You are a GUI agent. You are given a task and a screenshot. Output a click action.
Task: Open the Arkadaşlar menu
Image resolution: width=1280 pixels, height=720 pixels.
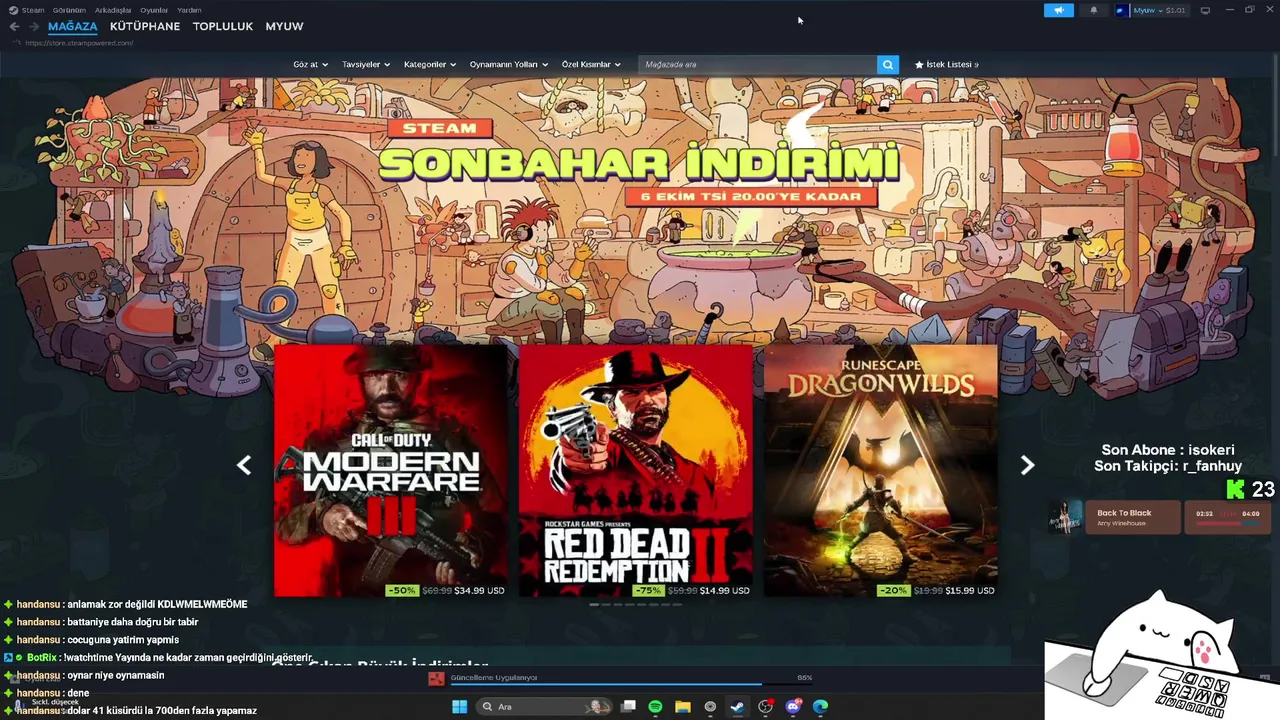point(113,10)
